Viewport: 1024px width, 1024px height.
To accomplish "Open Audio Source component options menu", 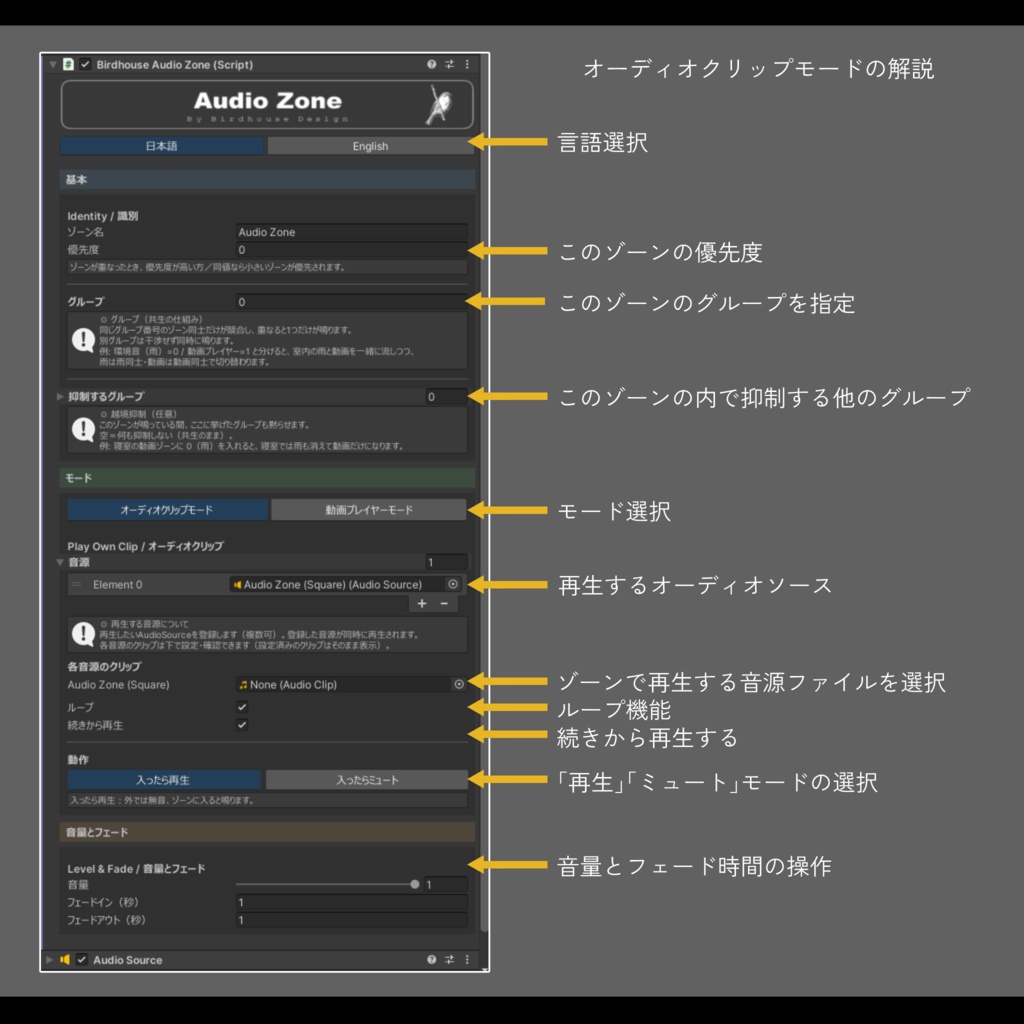I will click(x=467, y=959).
